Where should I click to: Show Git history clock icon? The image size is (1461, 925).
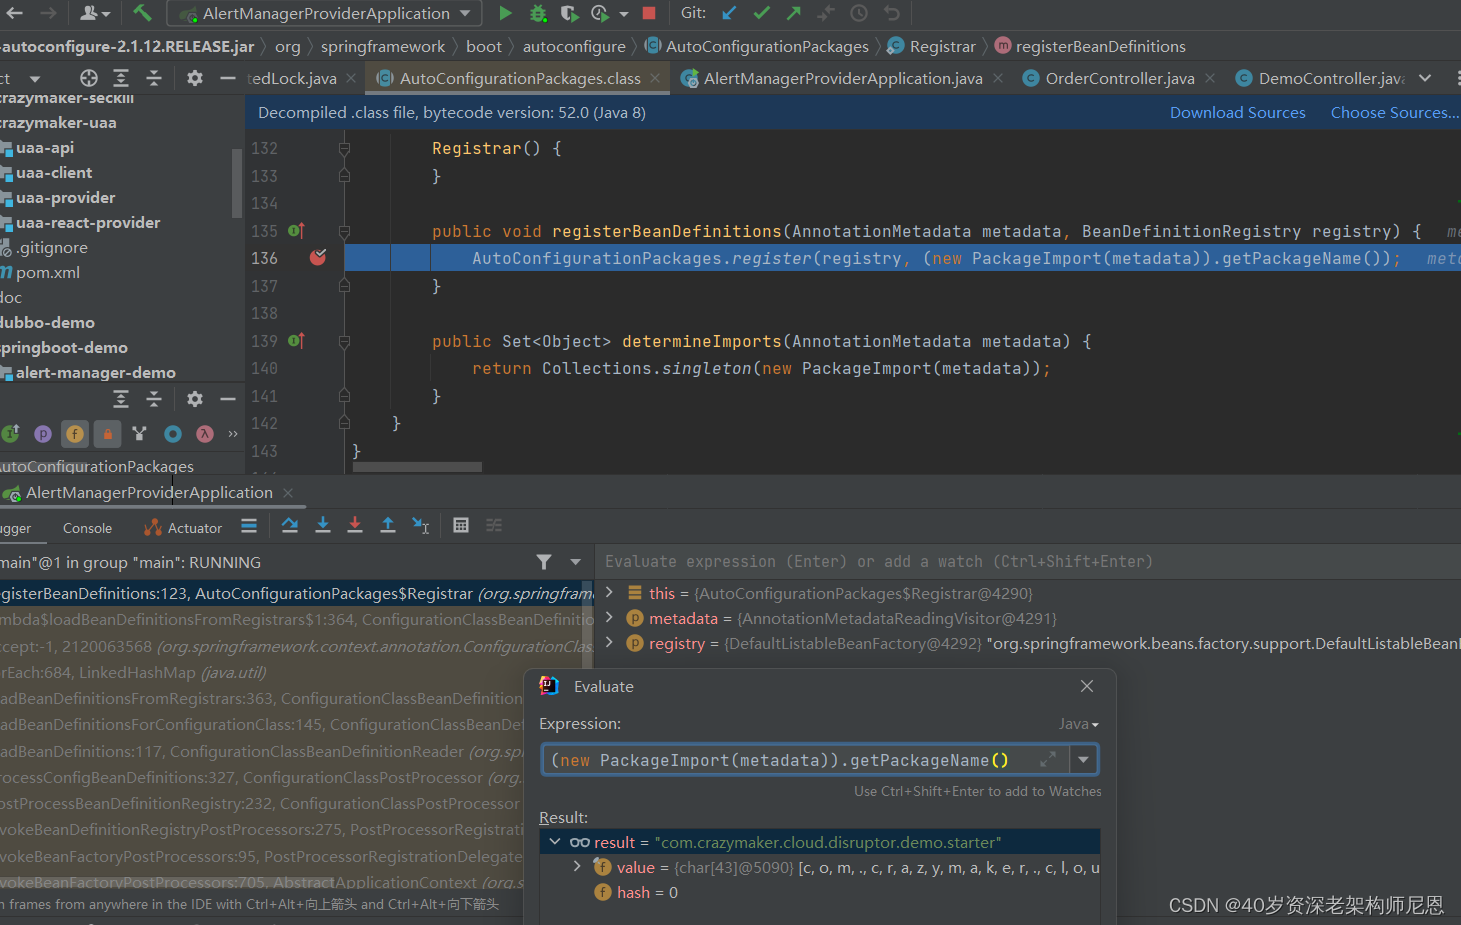859,13
